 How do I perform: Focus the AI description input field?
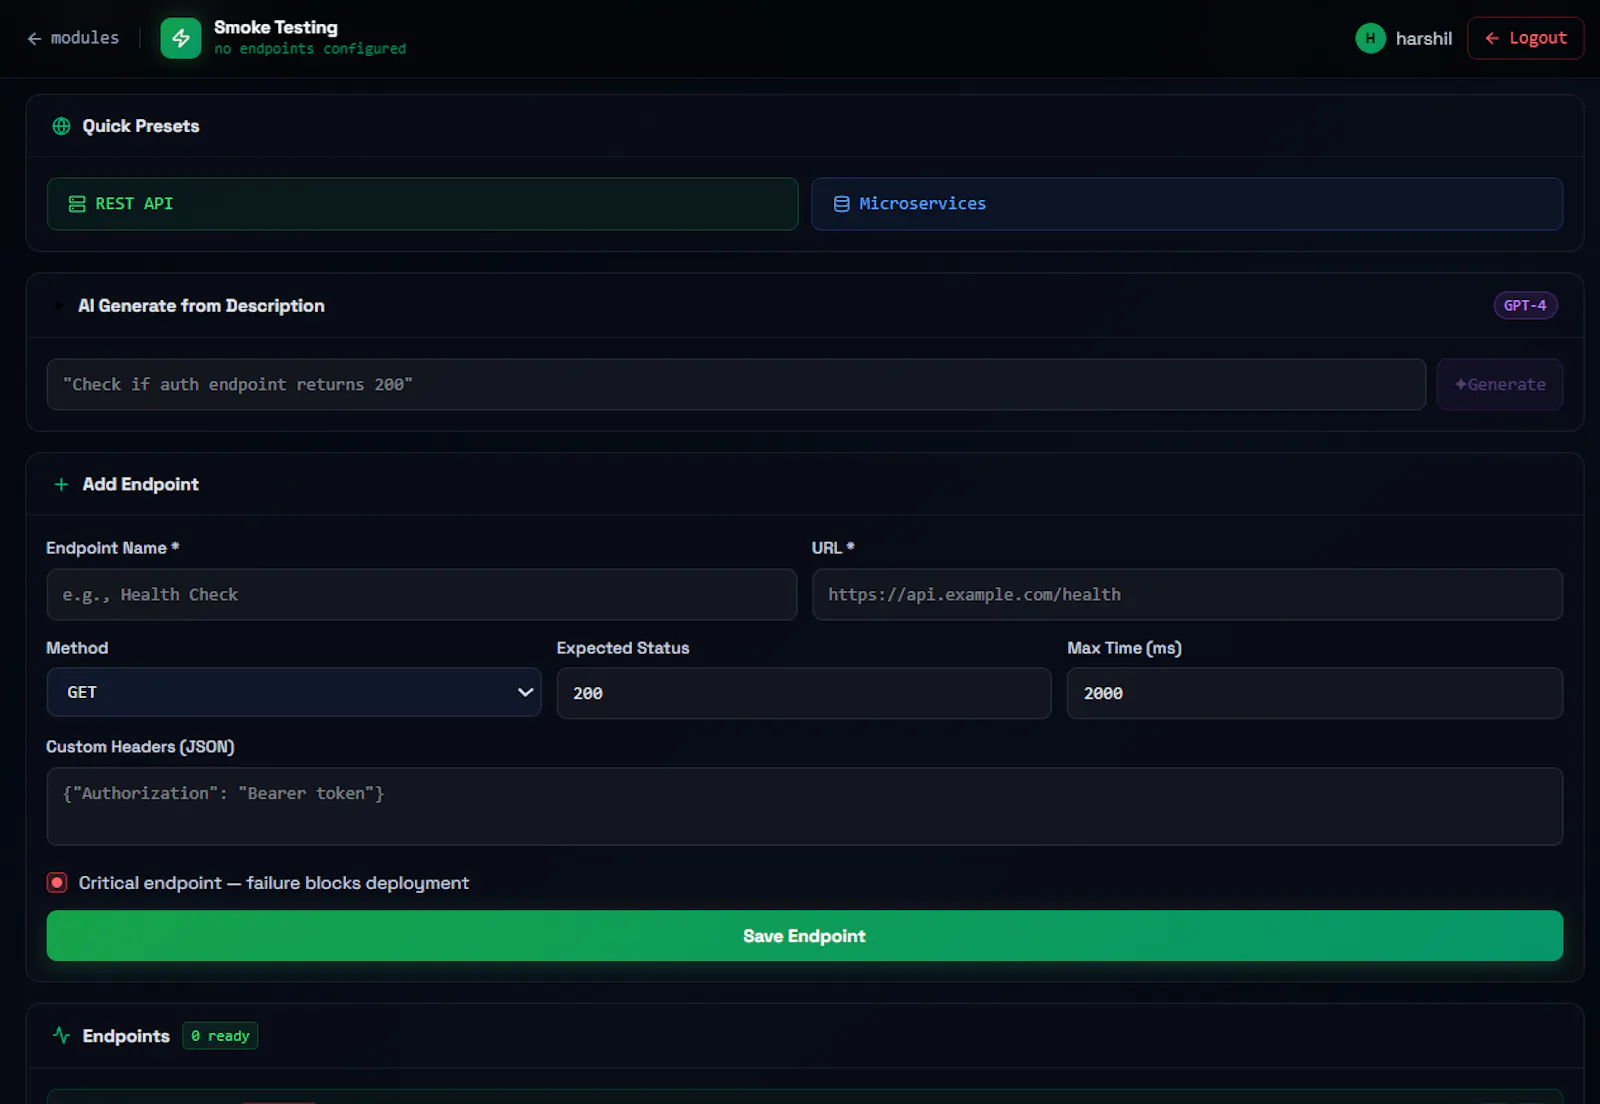click(x=736, y=385)
